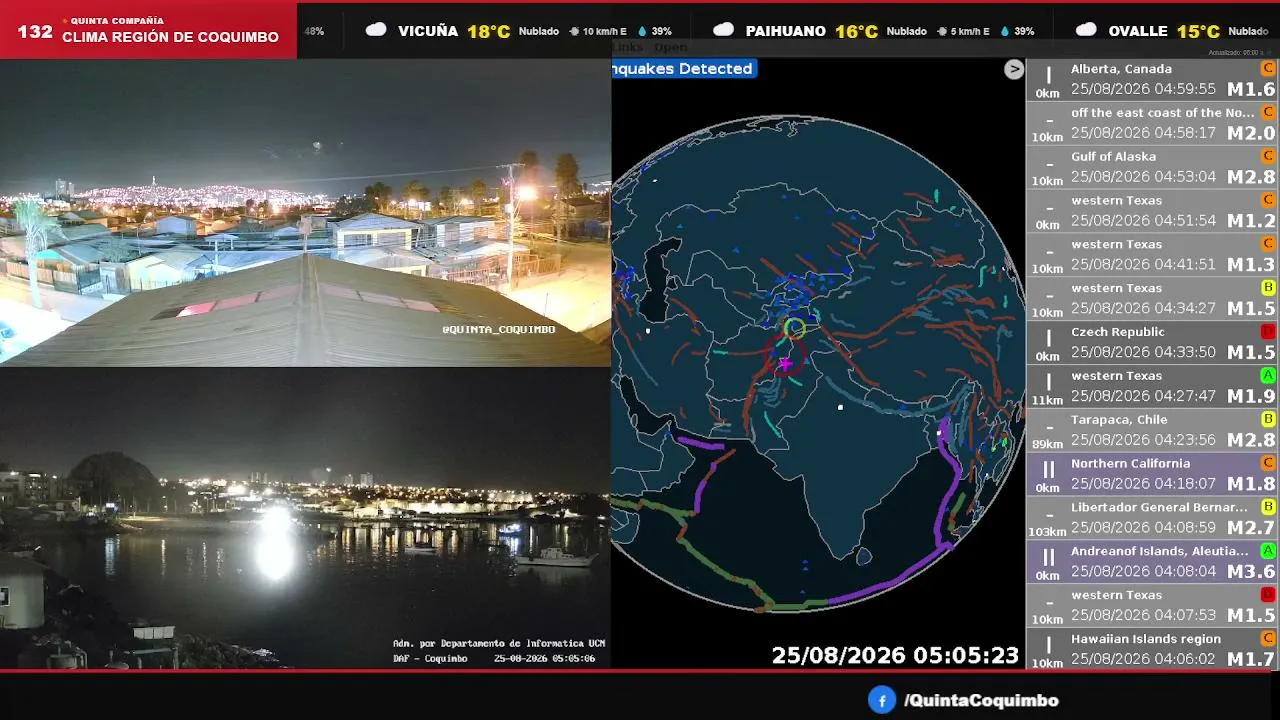1280x720 pixels.
Task: Click the 89km depth value
Action: (x=1048, y=444)
